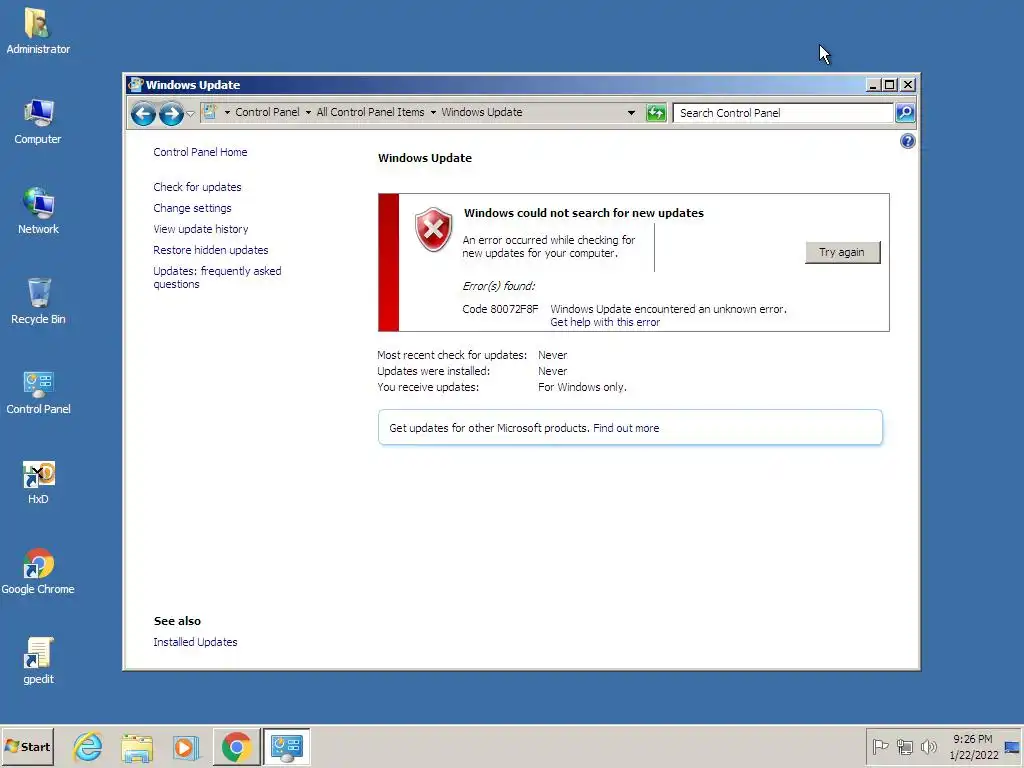Click the 'Updates were installed:' label
The height and width of the screenshot is (768, 1024).
[433, 371]
